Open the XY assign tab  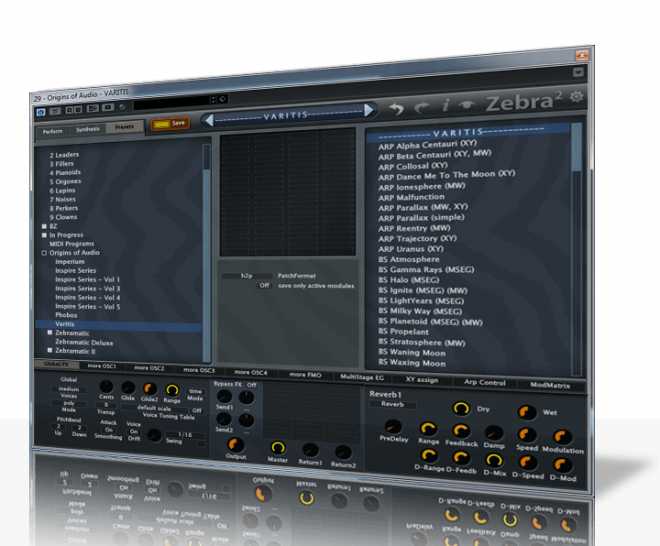[421, 380]
